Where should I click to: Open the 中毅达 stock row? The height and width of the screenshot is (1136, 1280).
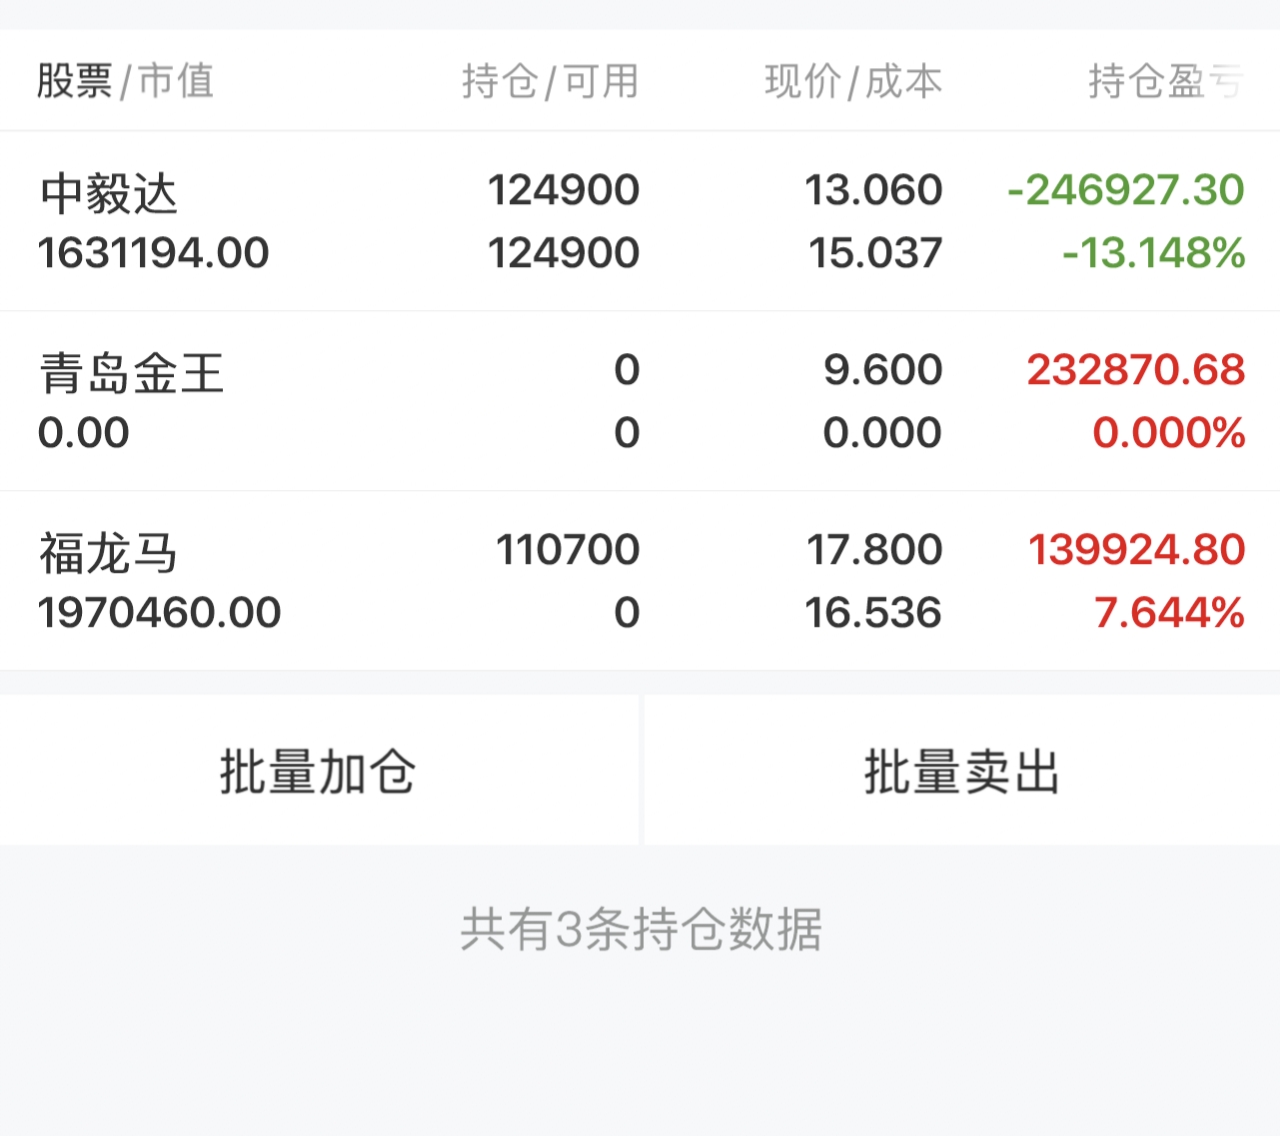tap(640, 221)
